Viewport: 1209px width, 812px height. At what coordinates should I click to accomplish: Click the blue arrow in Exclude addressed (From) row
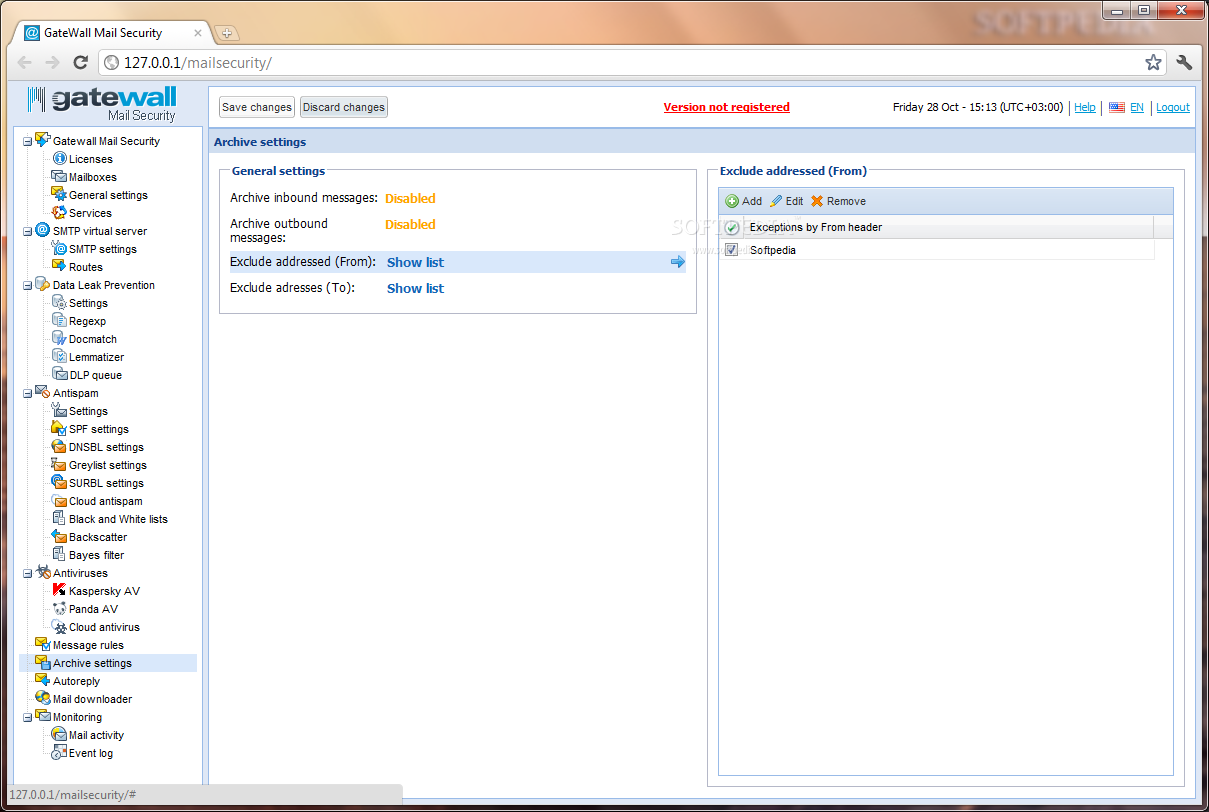tap(678, 262)
